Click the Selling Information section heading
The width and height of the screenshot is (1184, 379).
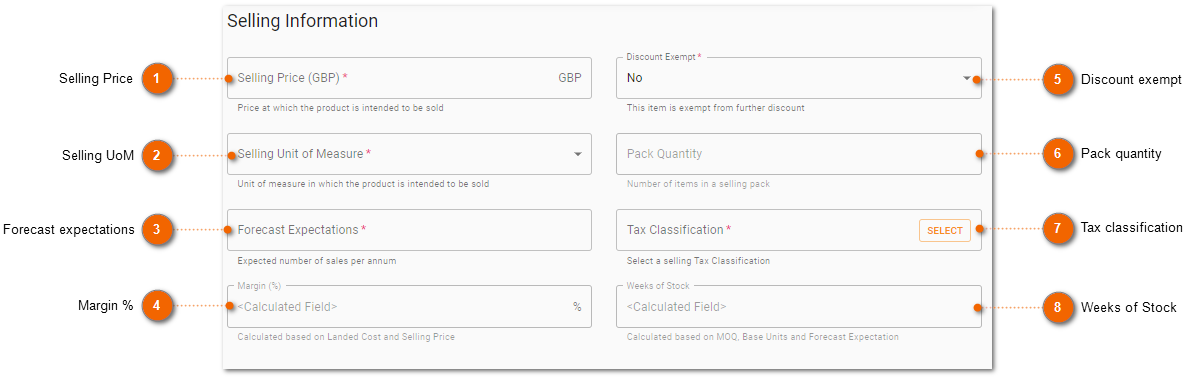point(303,21)
